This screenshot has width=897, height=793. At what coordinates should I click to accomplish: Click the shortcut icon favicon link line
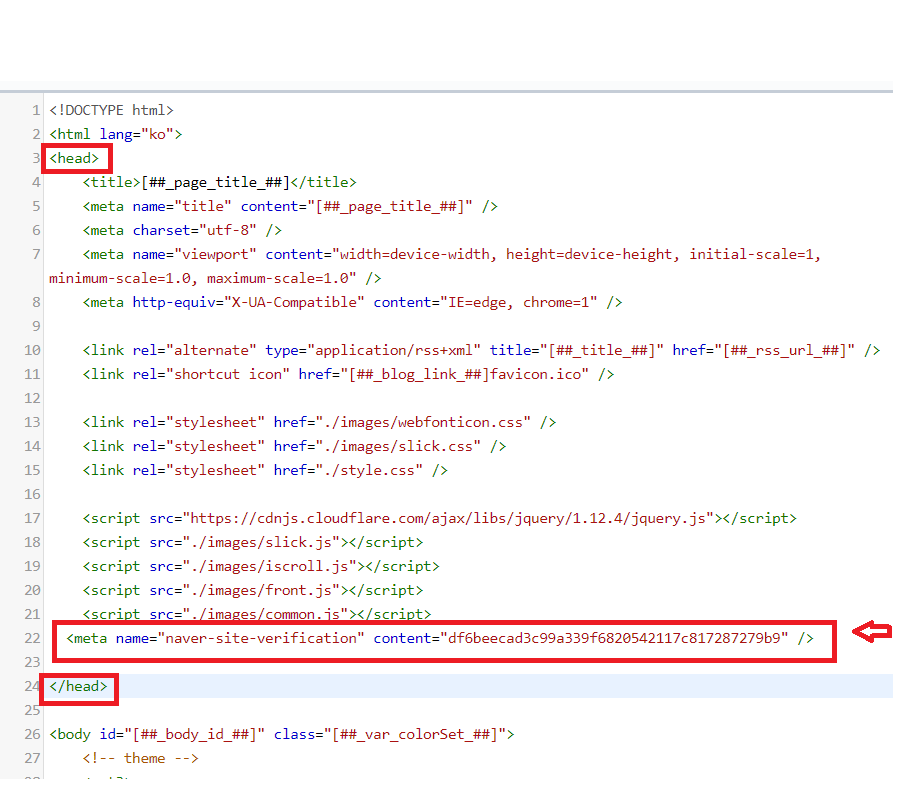[348, 374]
